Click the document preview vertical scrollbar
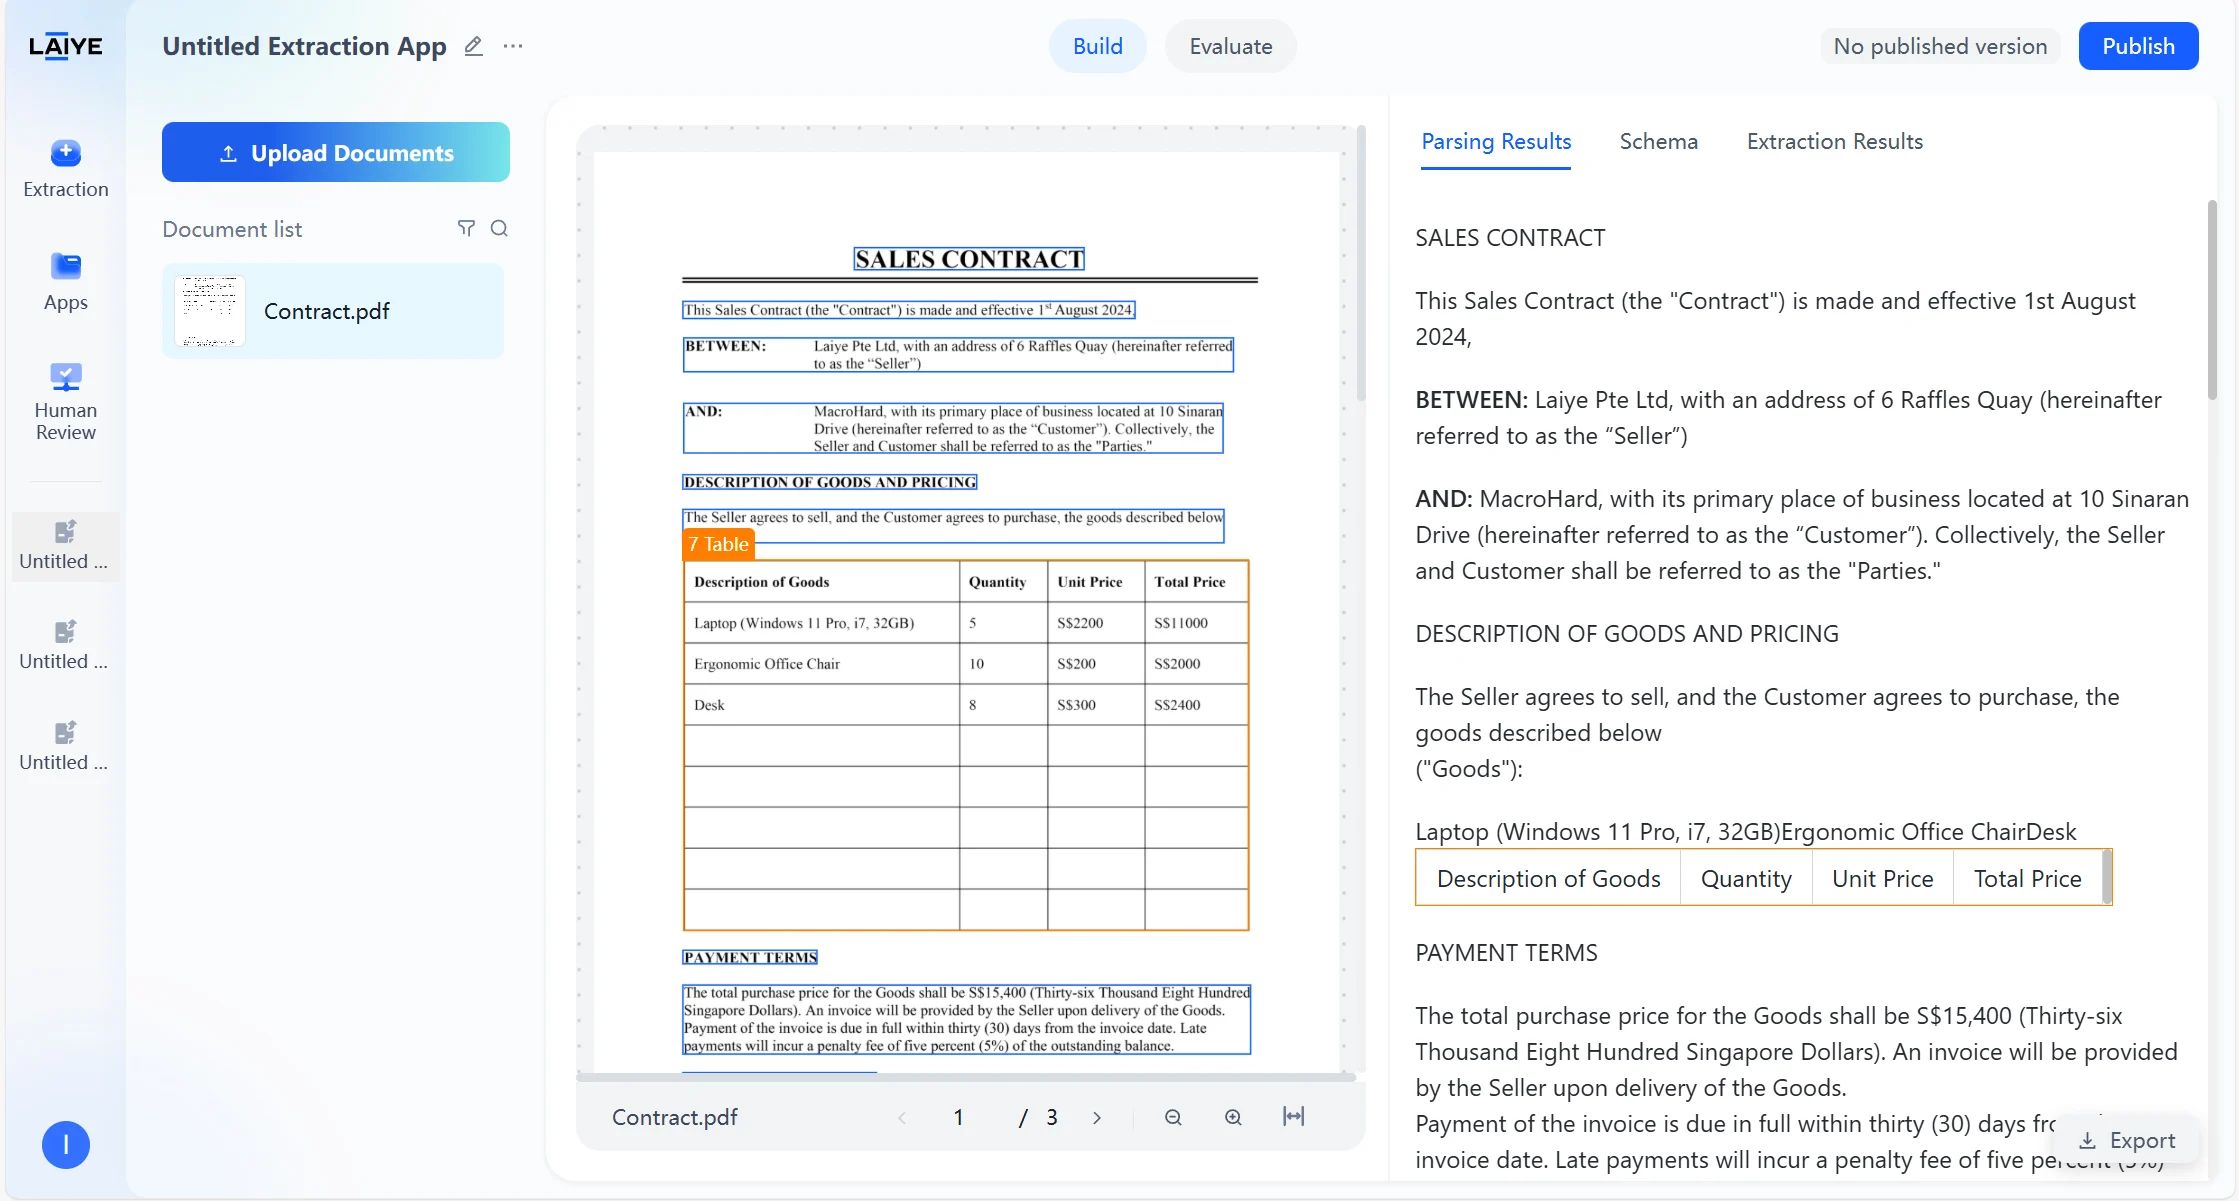This screenshot has width=2239, height=1201. pos(1361,263)
